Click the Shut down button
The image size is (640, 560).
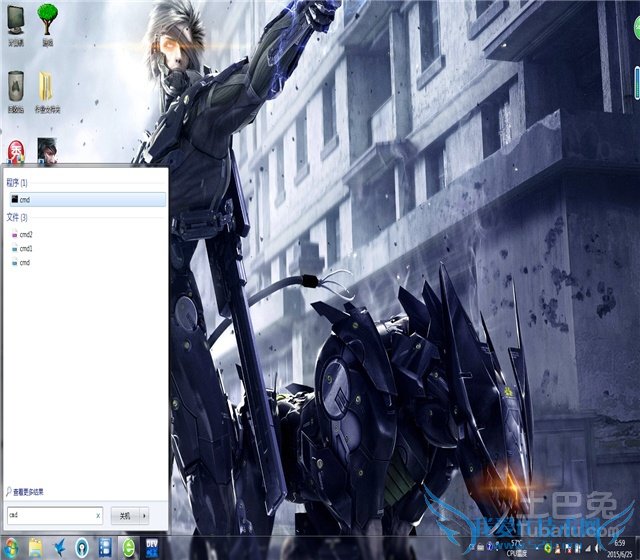pos(125,516)
